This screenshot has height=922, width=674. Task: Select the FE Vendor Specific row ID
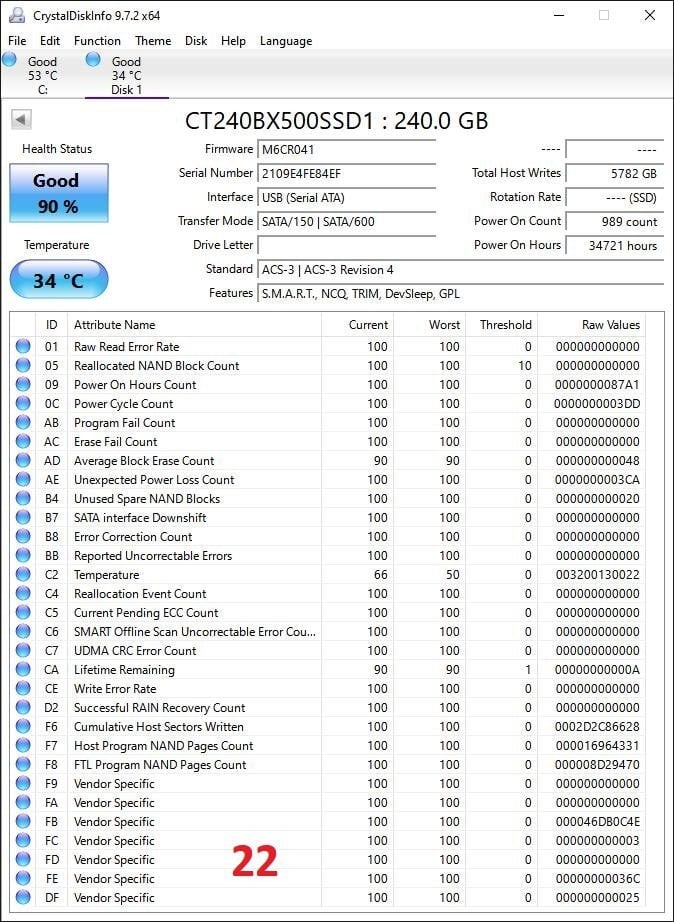tap(52, 878)
